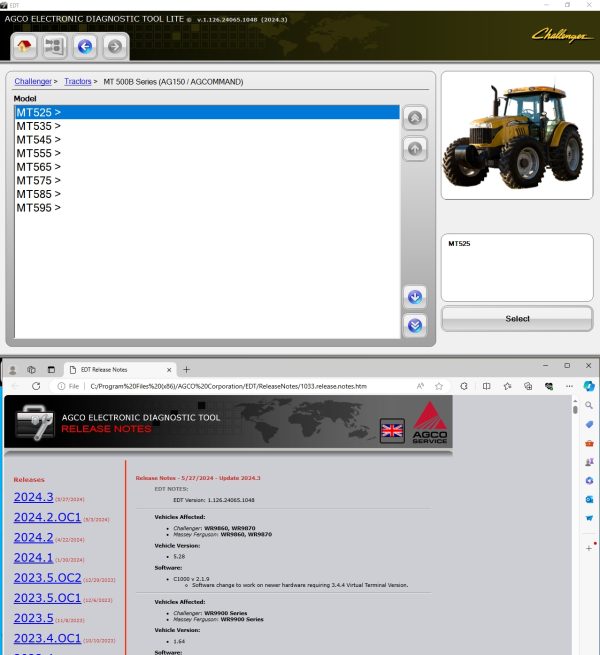Select MT585 model row
This screenshot has width=600, height=655.
tap(207, 194)
